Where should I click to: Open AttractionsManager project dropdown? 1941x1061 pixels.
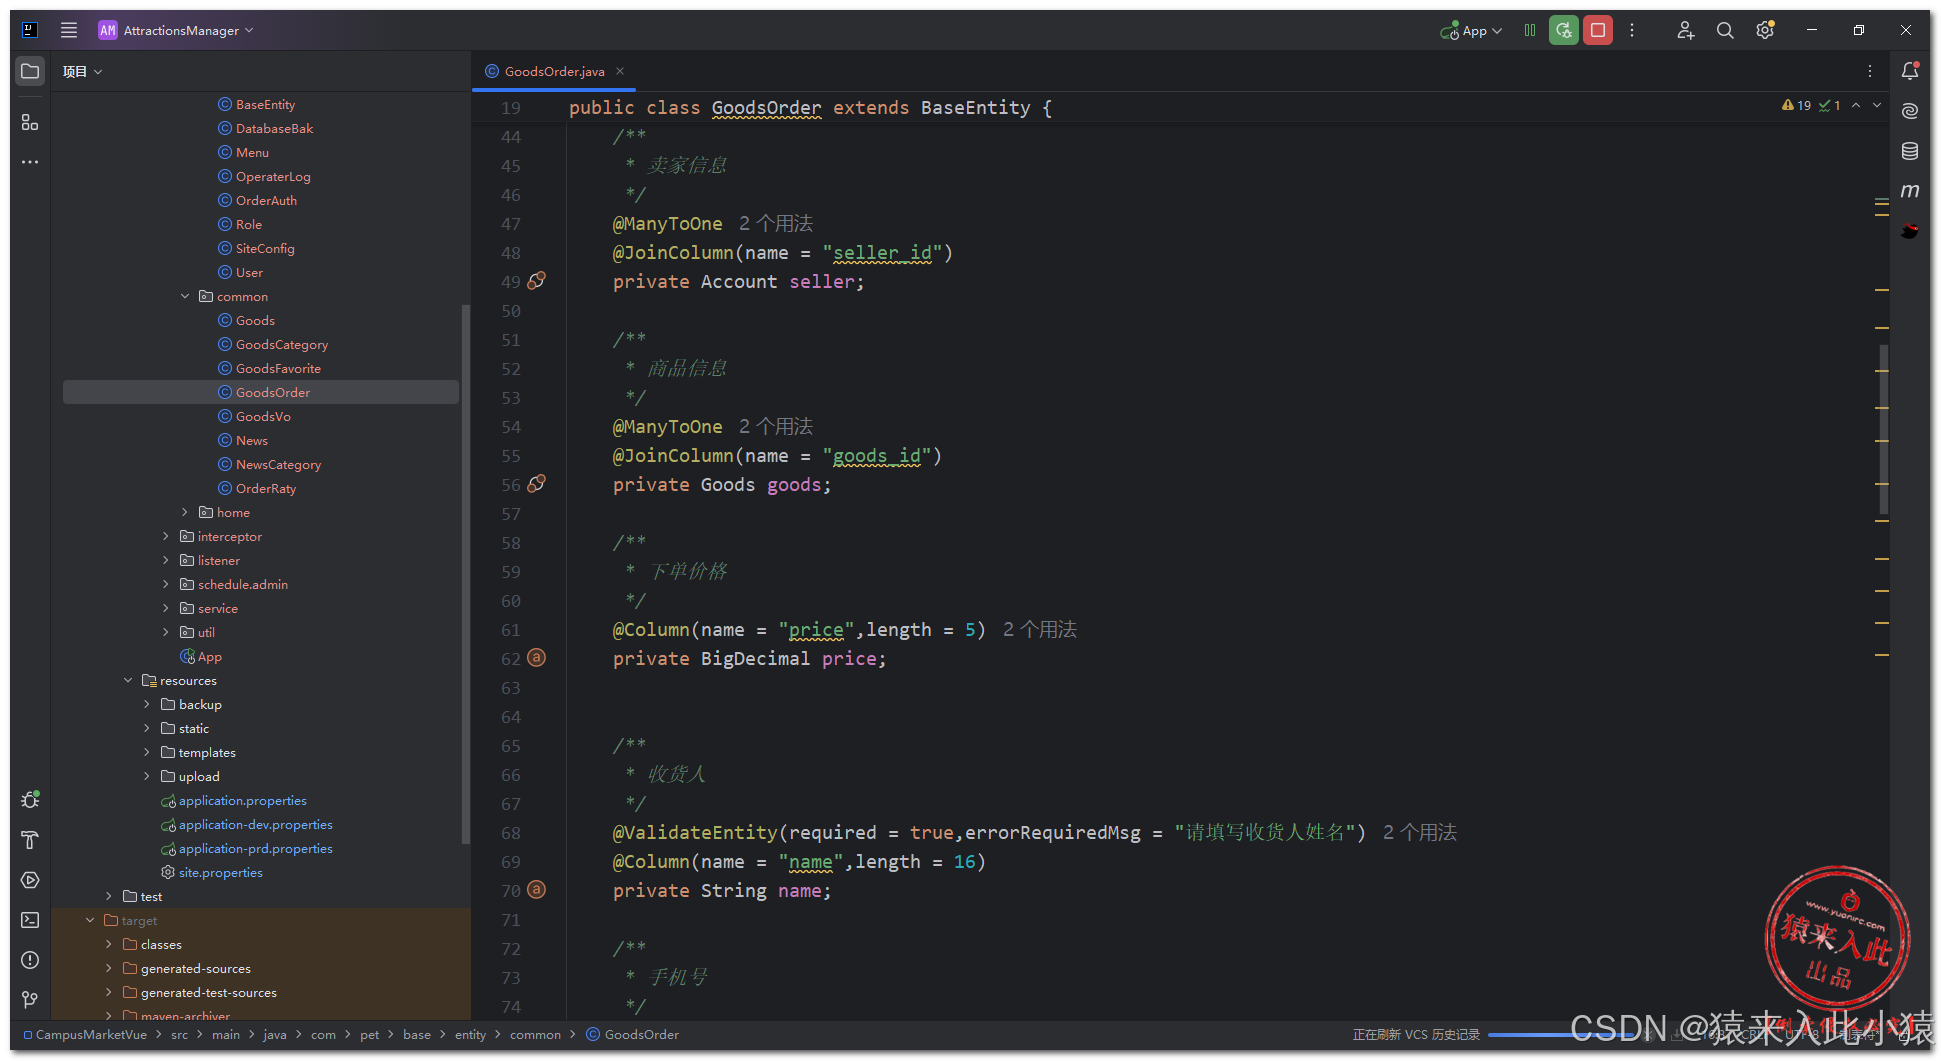tap(176, 30)
